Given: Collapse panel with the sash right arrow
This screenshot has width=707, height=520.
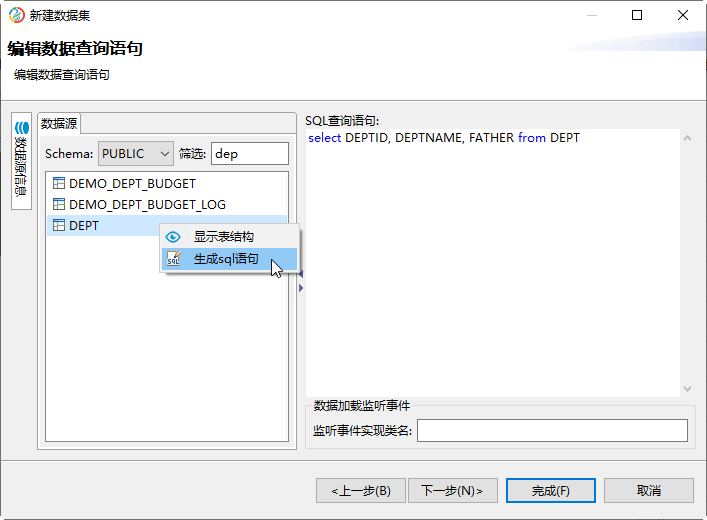Looking at the screenshot, I should tap(301, 288).
